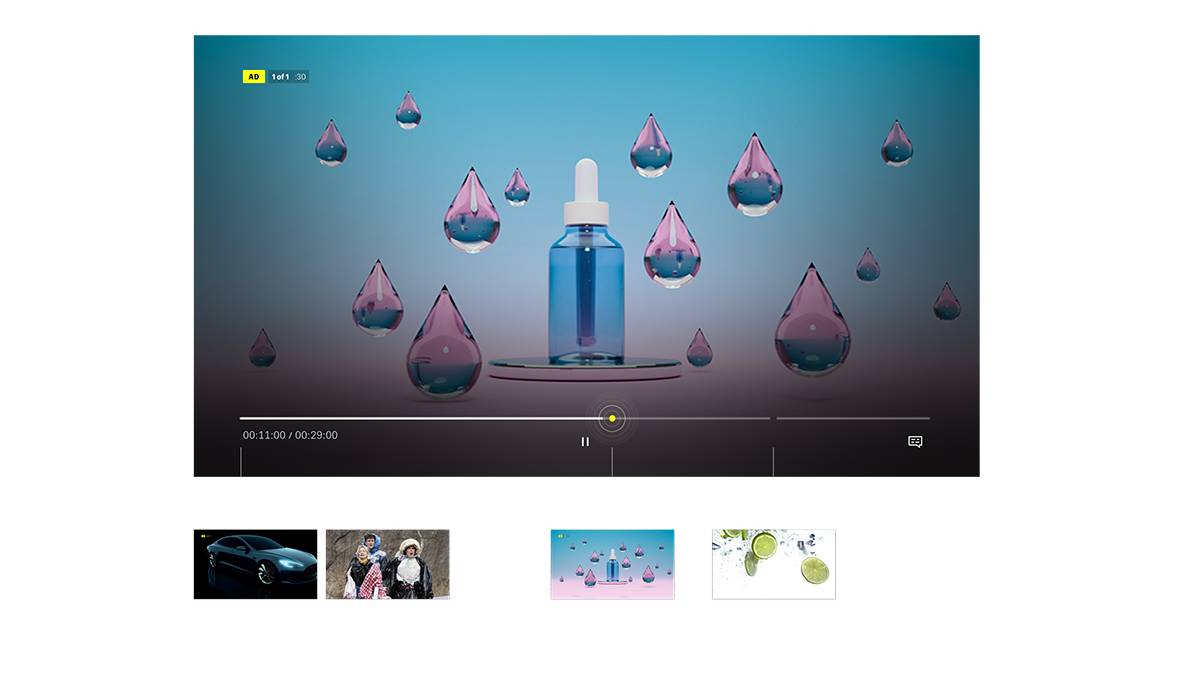Seek in the final short progress bar segment

coord(853,418)
